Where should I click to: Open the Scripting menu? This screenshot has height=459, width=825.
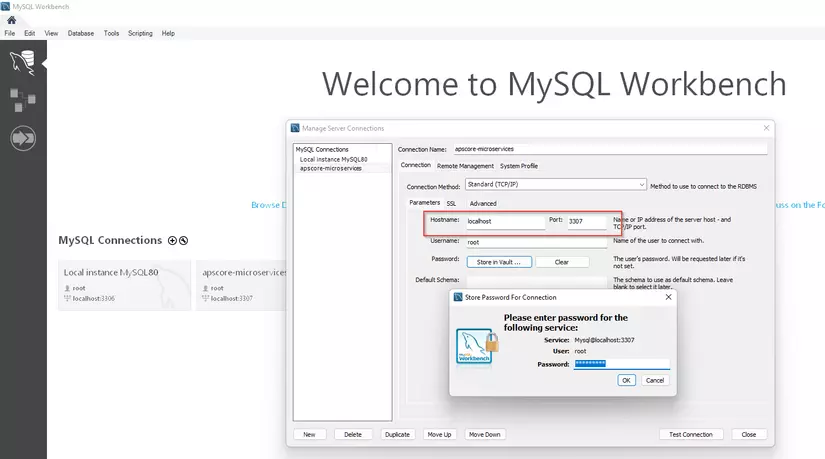coord(140,33)
